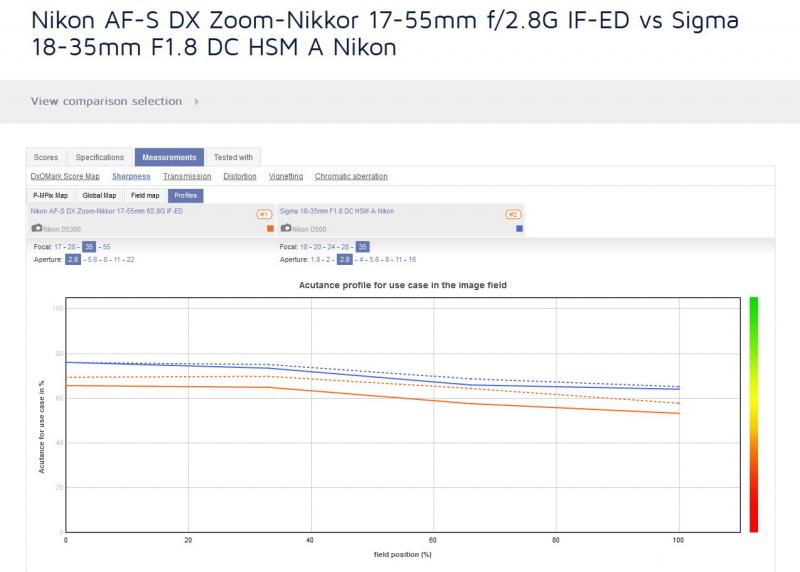Viewport: 800px width, 572px height.
Task: Open the Tested with tab
Action: tap(233, 157)
